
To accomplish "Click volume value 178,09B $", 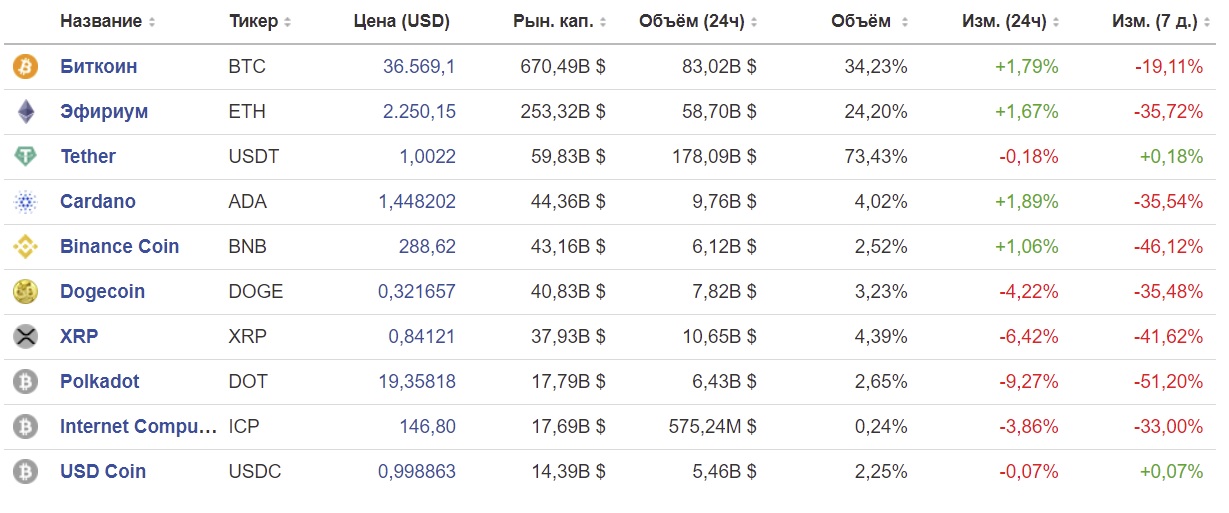I will pyautogui.click(x=714, y=157).
